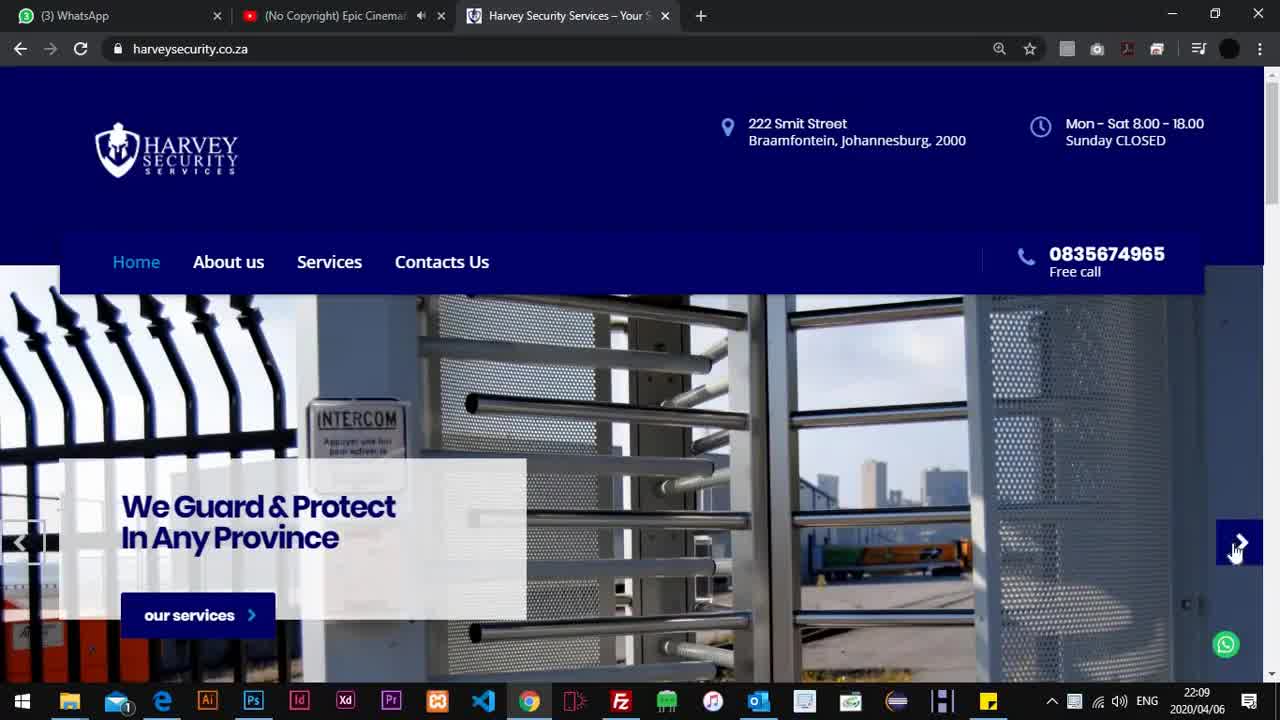Go to previous slide with left arrow
Viewport: 1280px width, 720px height.
(x=21, y=543)
